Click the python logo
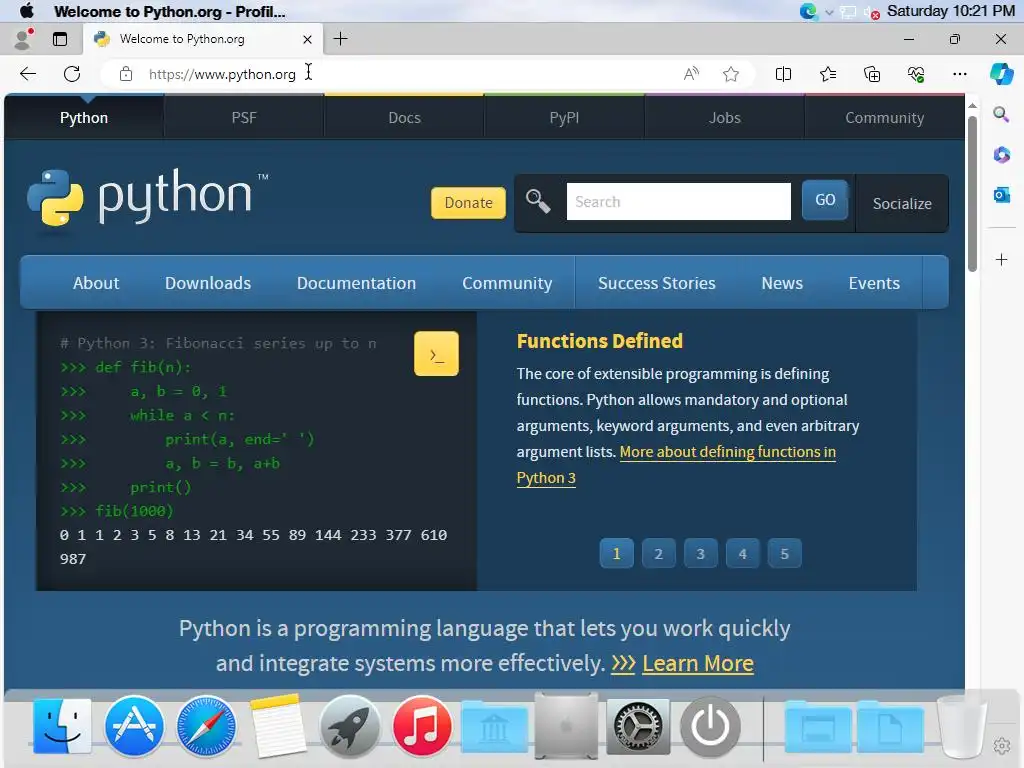 148,197
